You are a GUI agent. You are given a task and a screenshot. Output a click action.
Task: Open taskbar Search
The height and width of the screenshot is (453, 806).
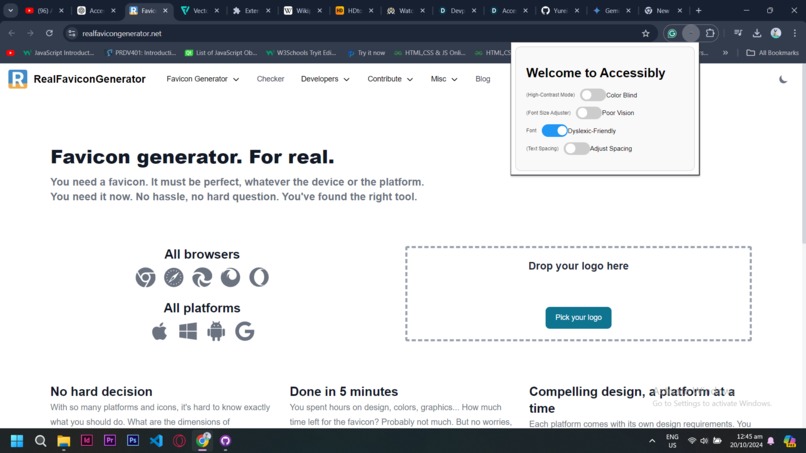coord(40,441)
